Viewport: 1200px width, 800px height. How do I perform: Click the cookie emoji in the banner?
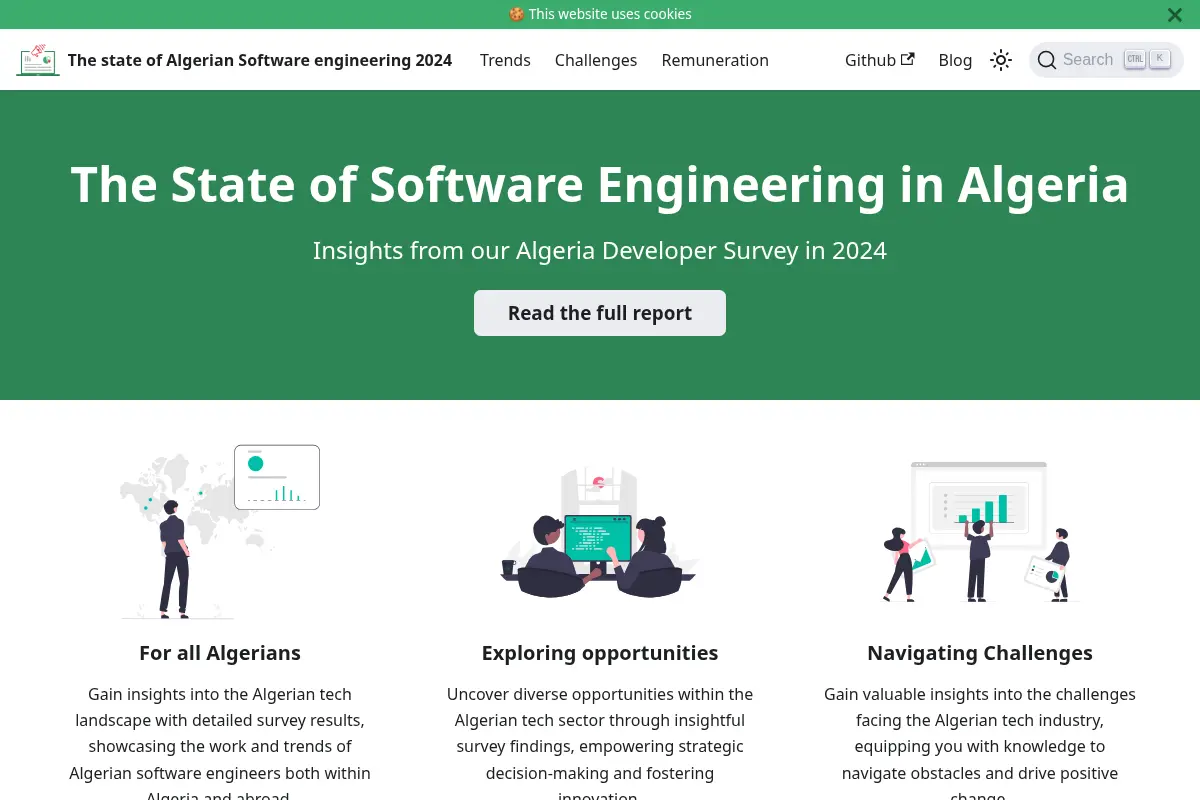tap(516, 14)
